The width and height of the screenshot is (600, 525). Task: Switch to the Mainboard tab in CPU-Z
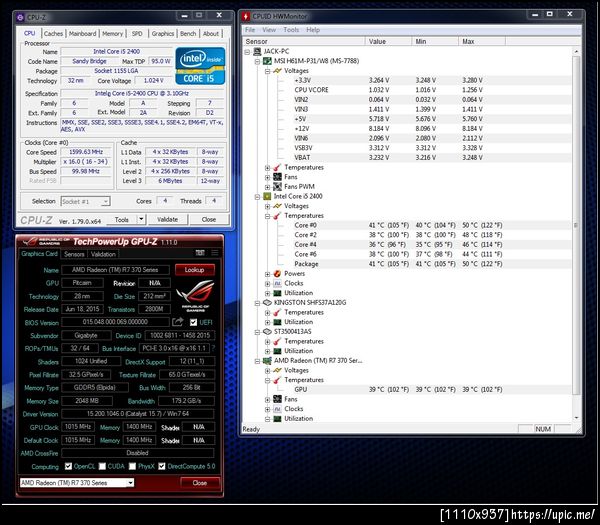click(83, 34)
